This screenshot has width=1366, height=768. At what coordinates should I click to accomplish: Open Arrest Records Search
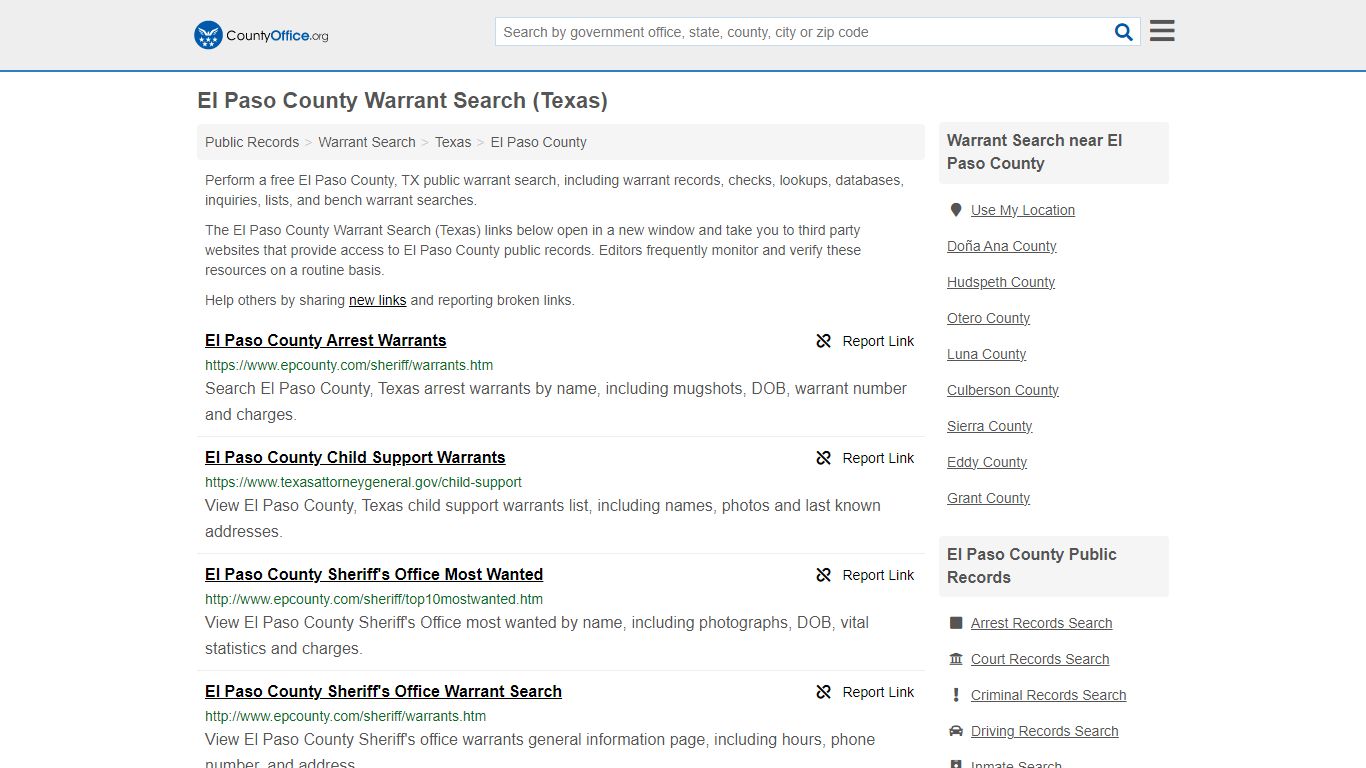(1041, 623)
